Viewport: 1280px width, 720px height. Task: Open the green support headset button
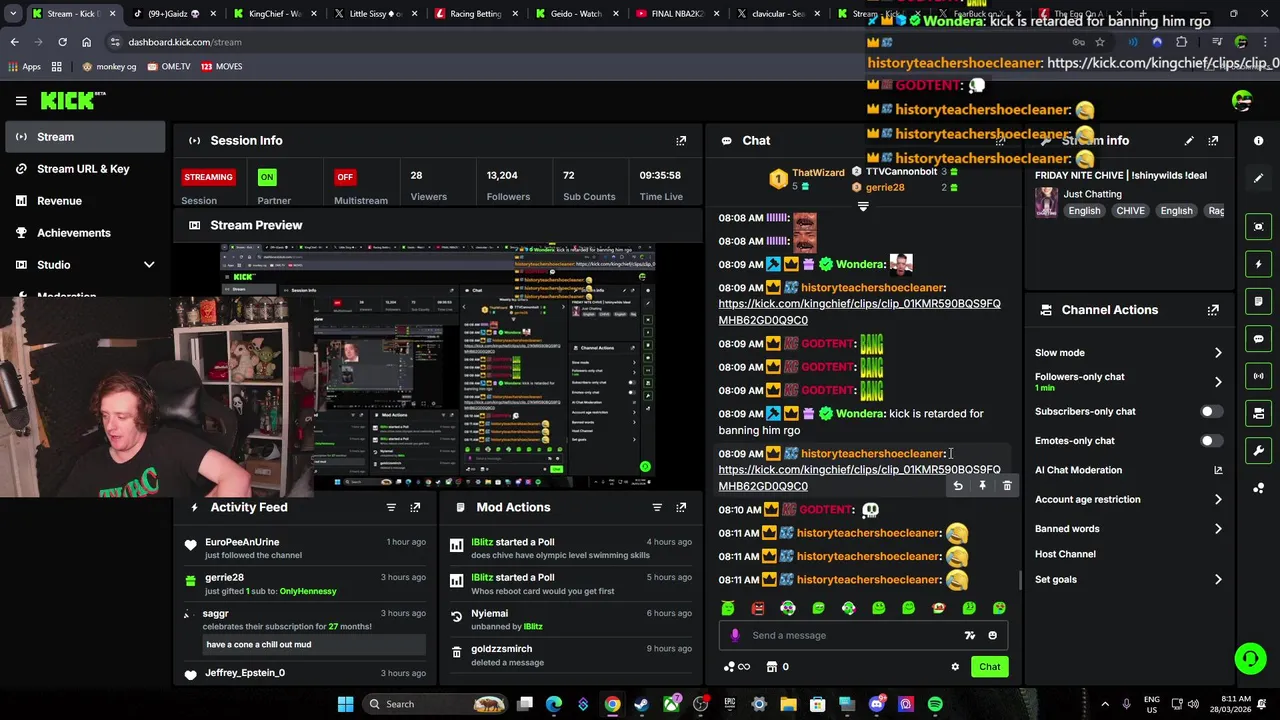click(1250, 658)
